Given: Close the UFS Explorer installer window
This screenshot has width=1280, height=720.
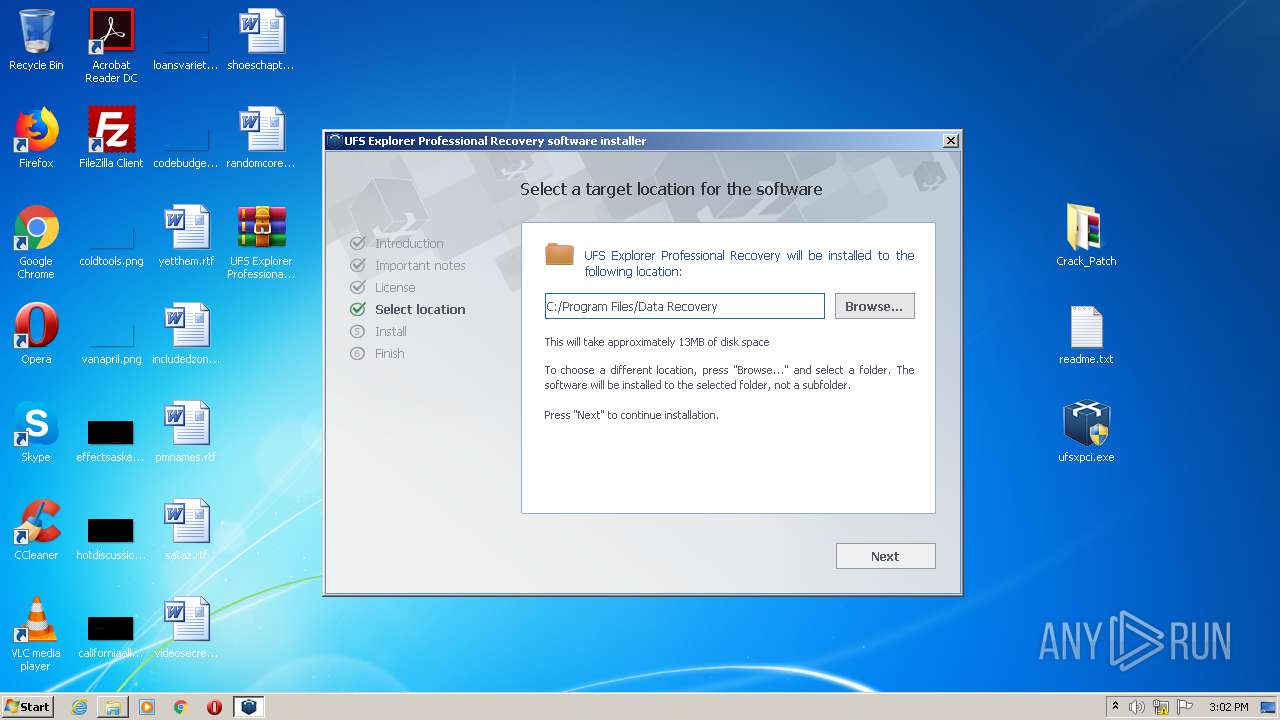Looking at the screenshot, I should [x=951, y=141].
